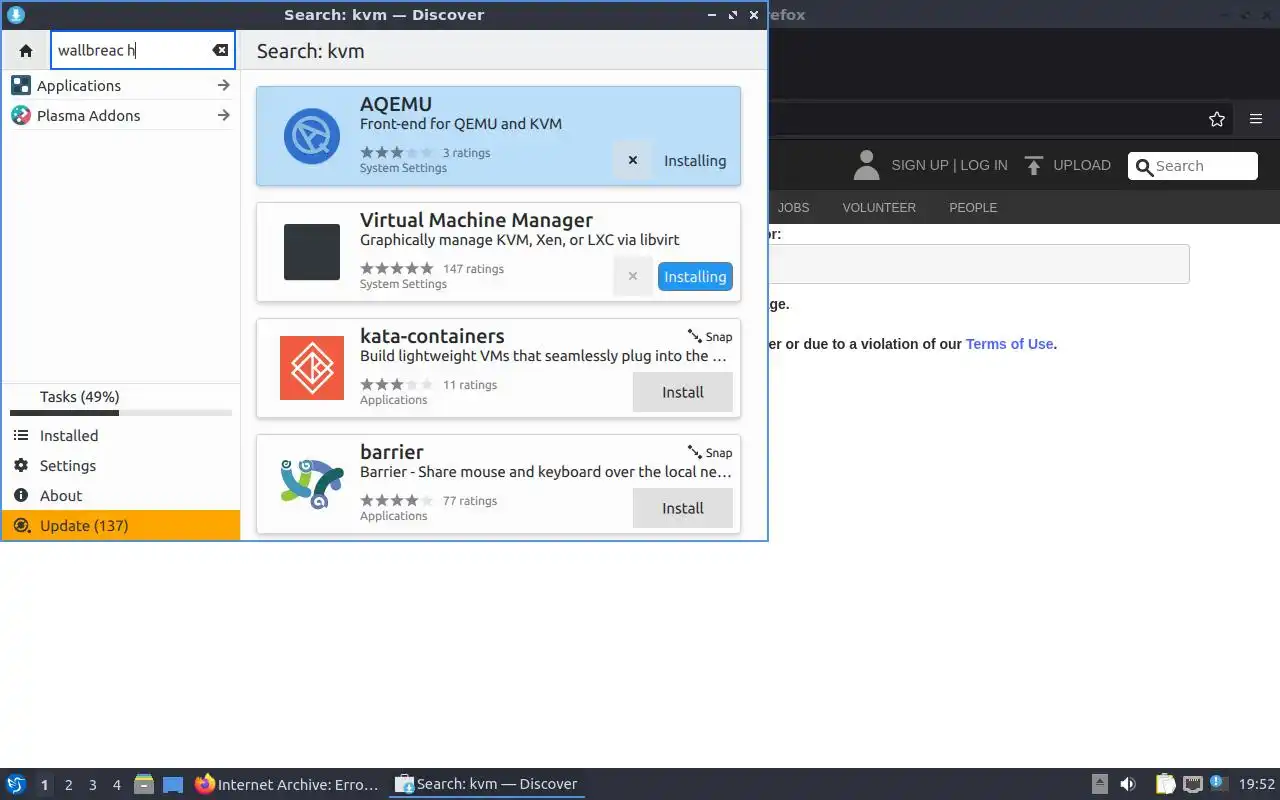Image resolution: width=1280 pixels, height=800 pixels.
Task: Click the Applications category icon
Action: pyautogui.click(x=21, y=86)
